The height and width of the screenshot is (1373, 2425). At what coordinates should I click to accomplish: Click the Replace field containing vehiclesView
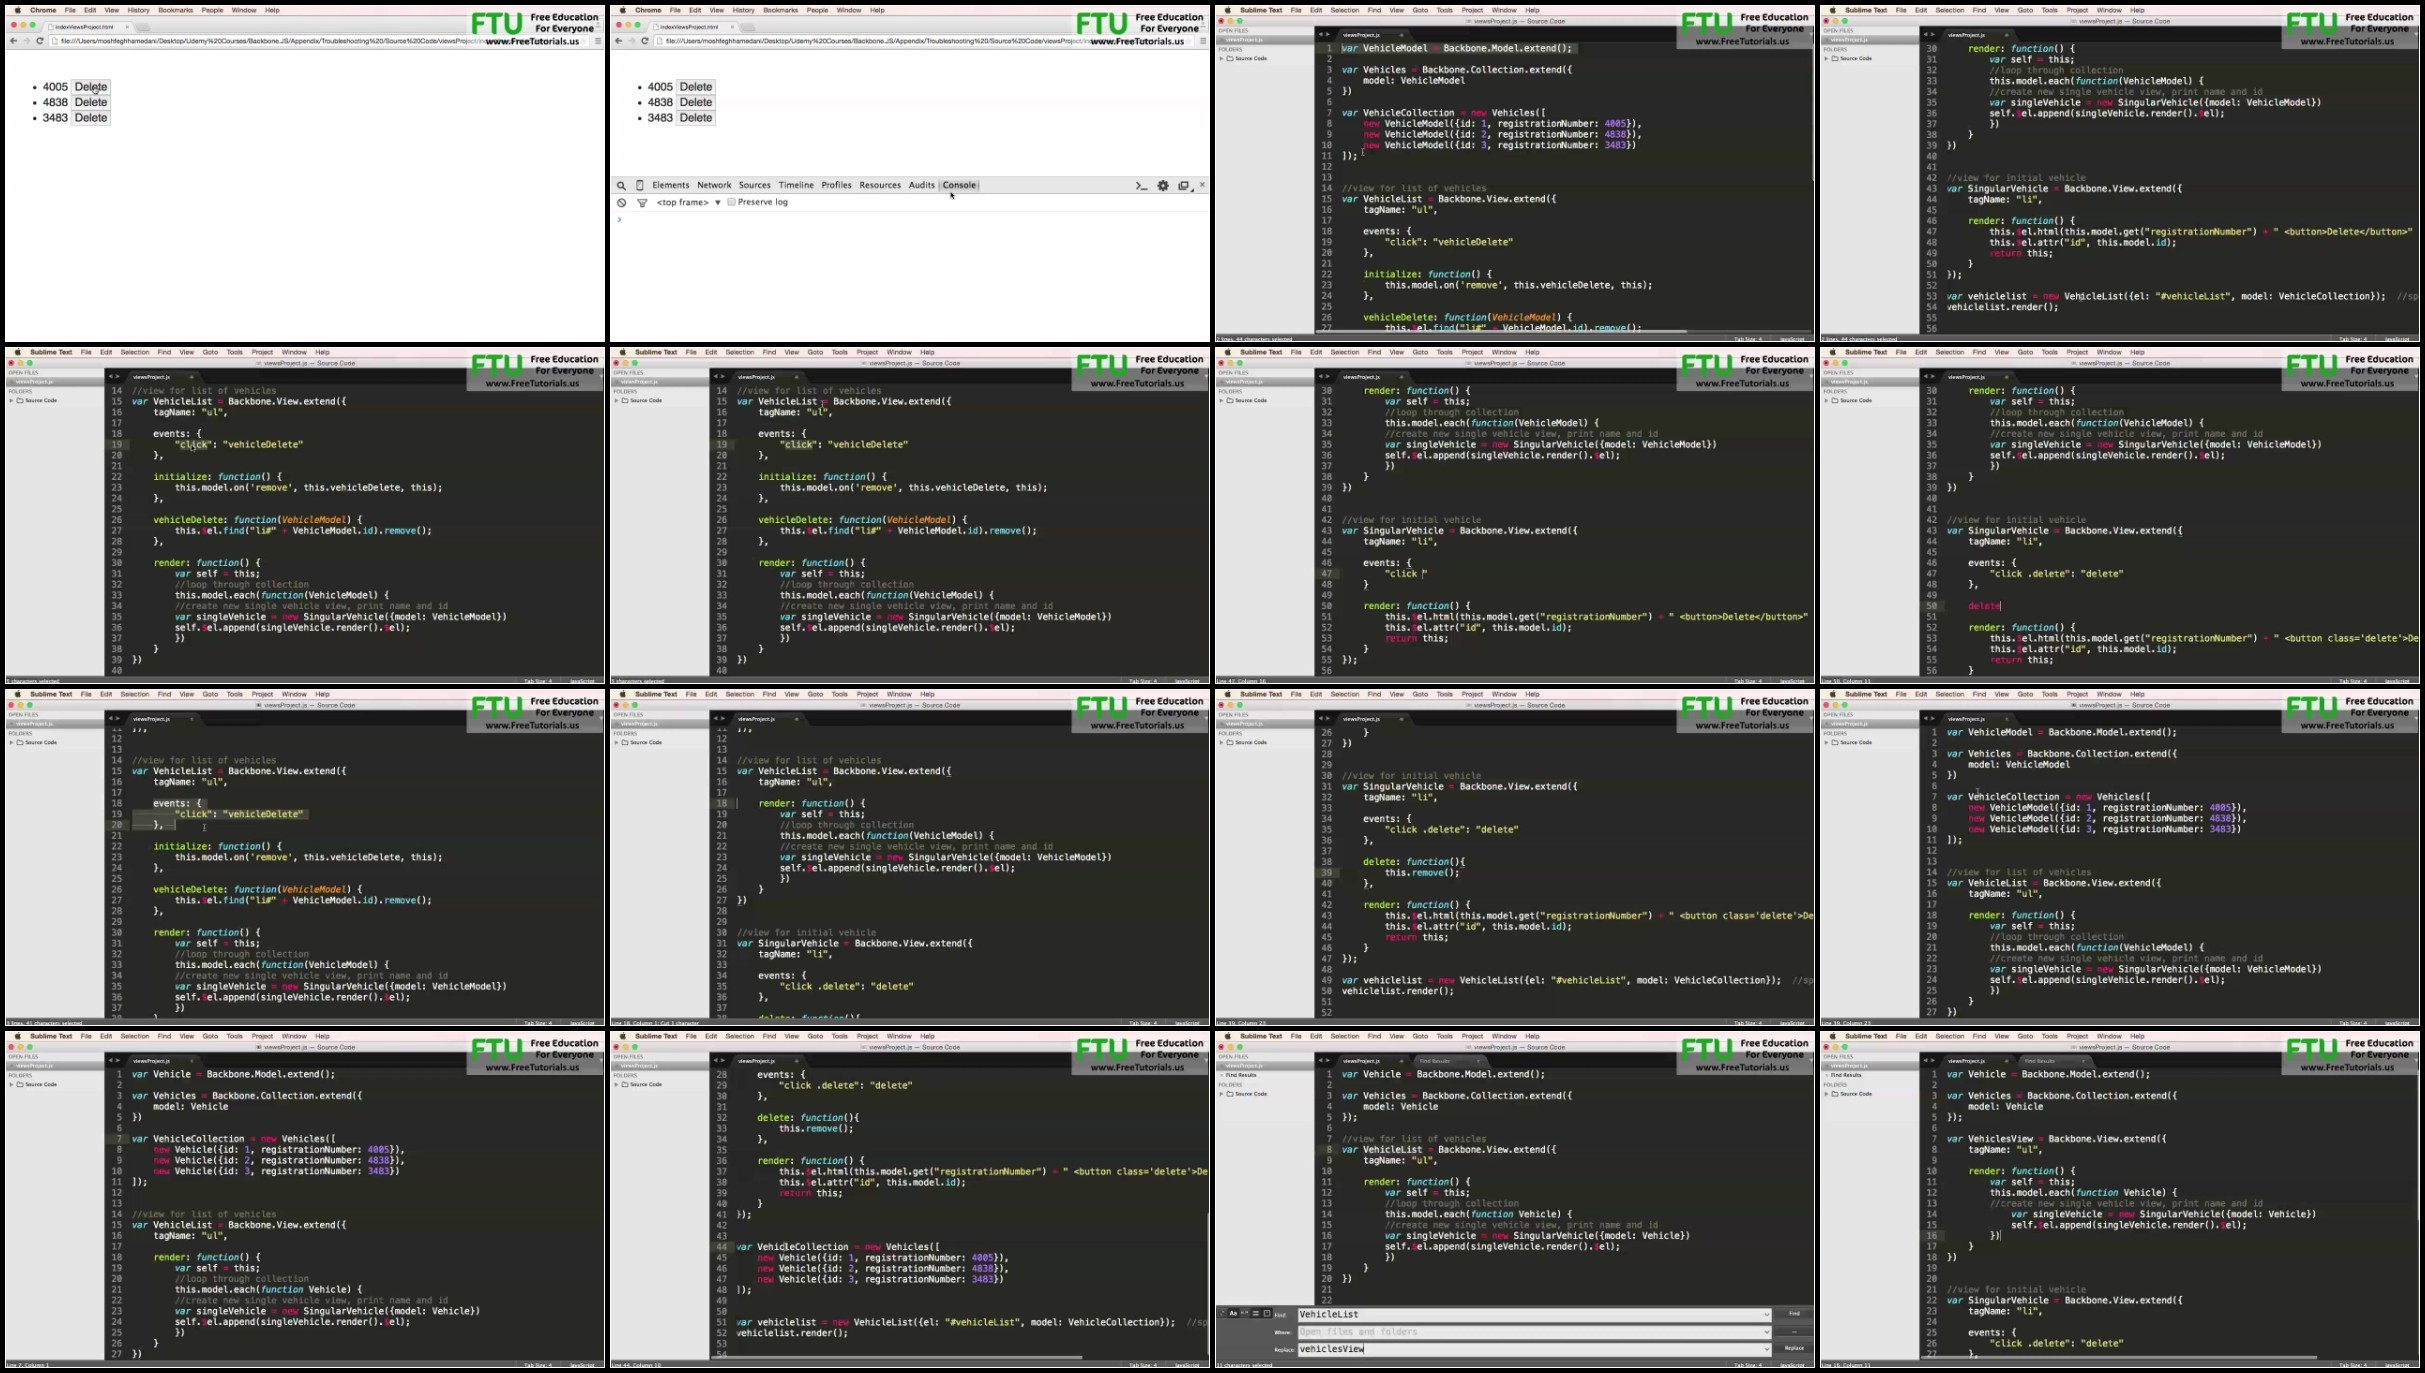1534,1349
